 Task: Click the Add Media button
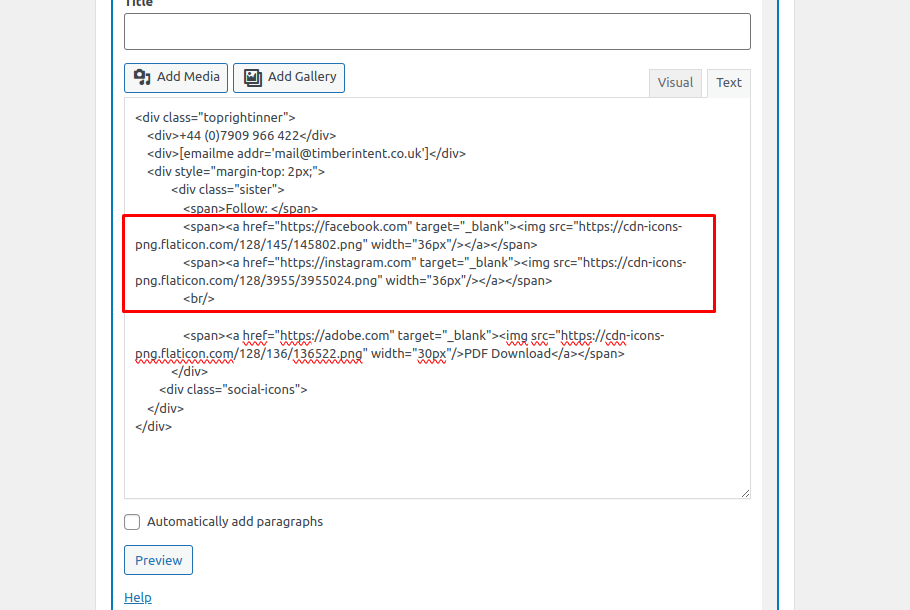tap(176, 78)
